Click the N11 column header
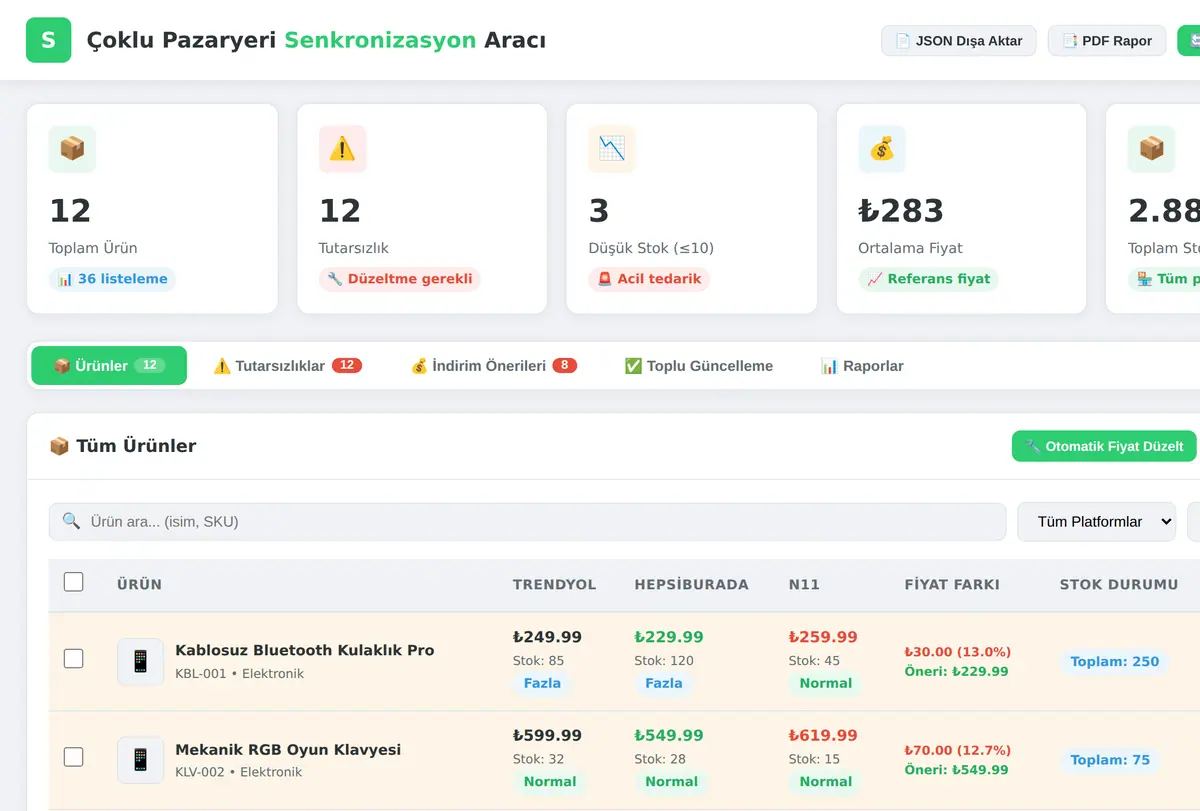The width and height of the screenshot is (1200, 811). point(804,585)
